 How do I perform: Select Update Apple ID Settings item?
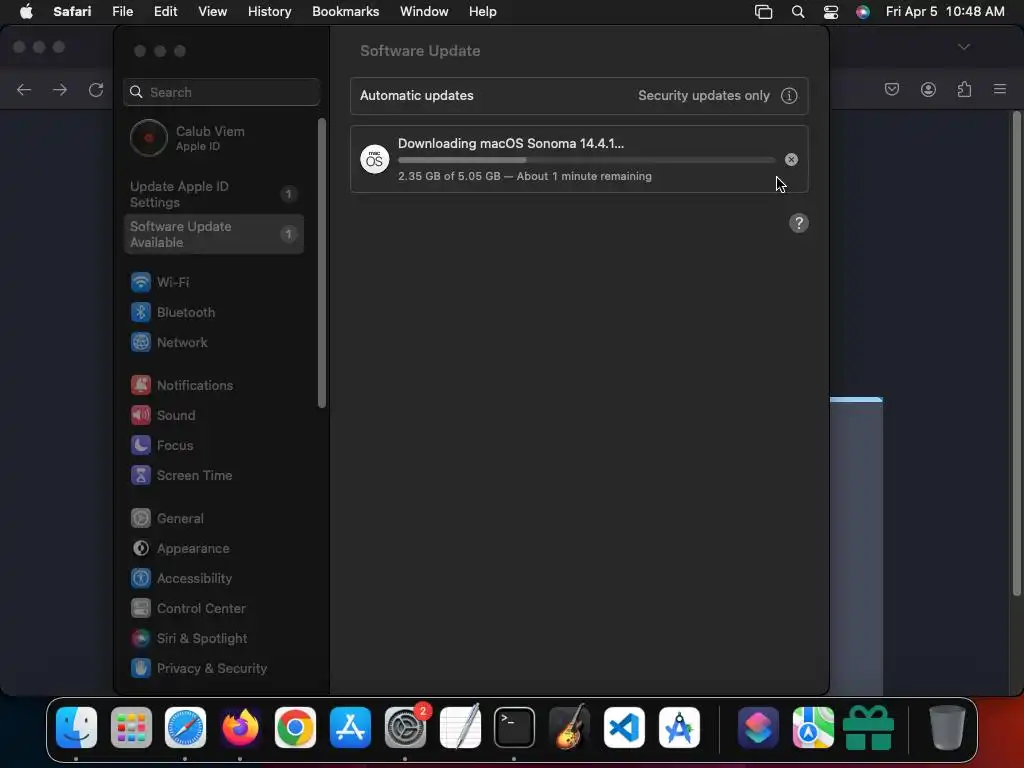214,195
